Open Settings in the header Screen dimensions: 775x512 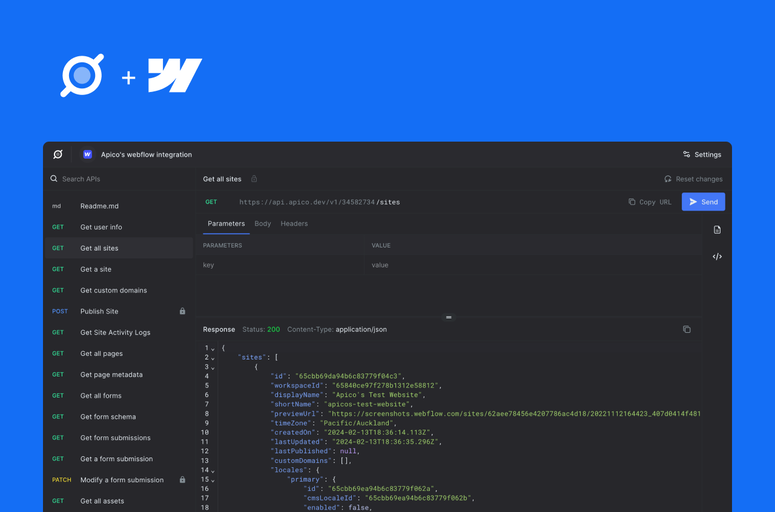702,155
